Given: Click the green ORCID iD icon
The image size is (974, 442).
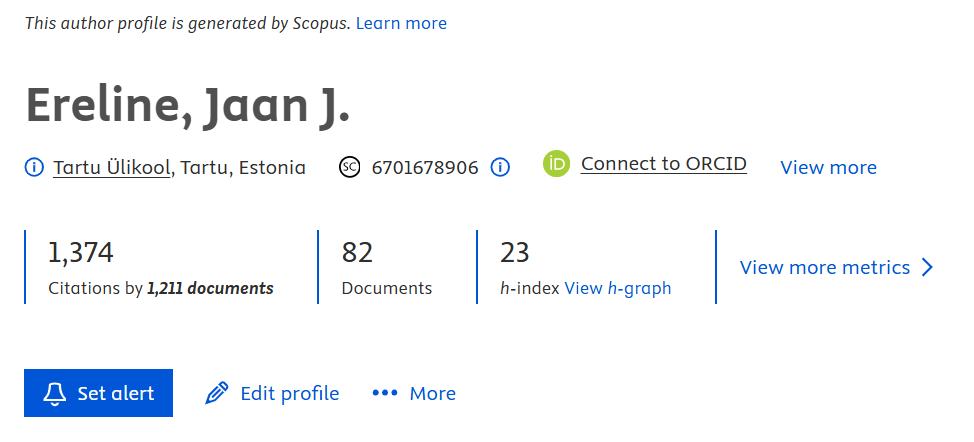Looking at the screenshot, I should (x=556, y=164).
